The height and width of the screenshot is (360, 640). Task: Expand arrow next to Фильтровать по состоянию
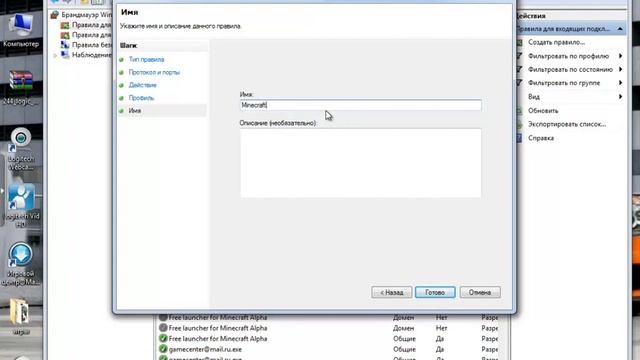620,69
